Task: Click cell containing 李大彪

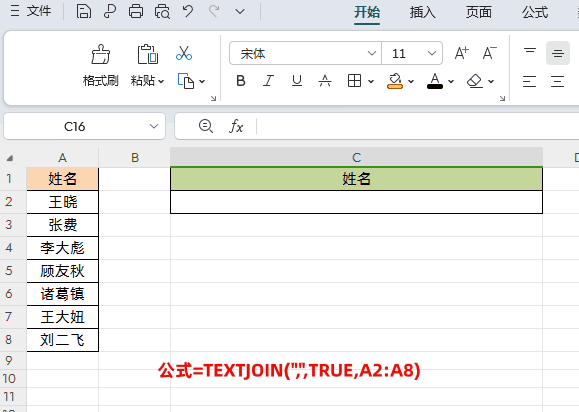Action: (62, 248)
